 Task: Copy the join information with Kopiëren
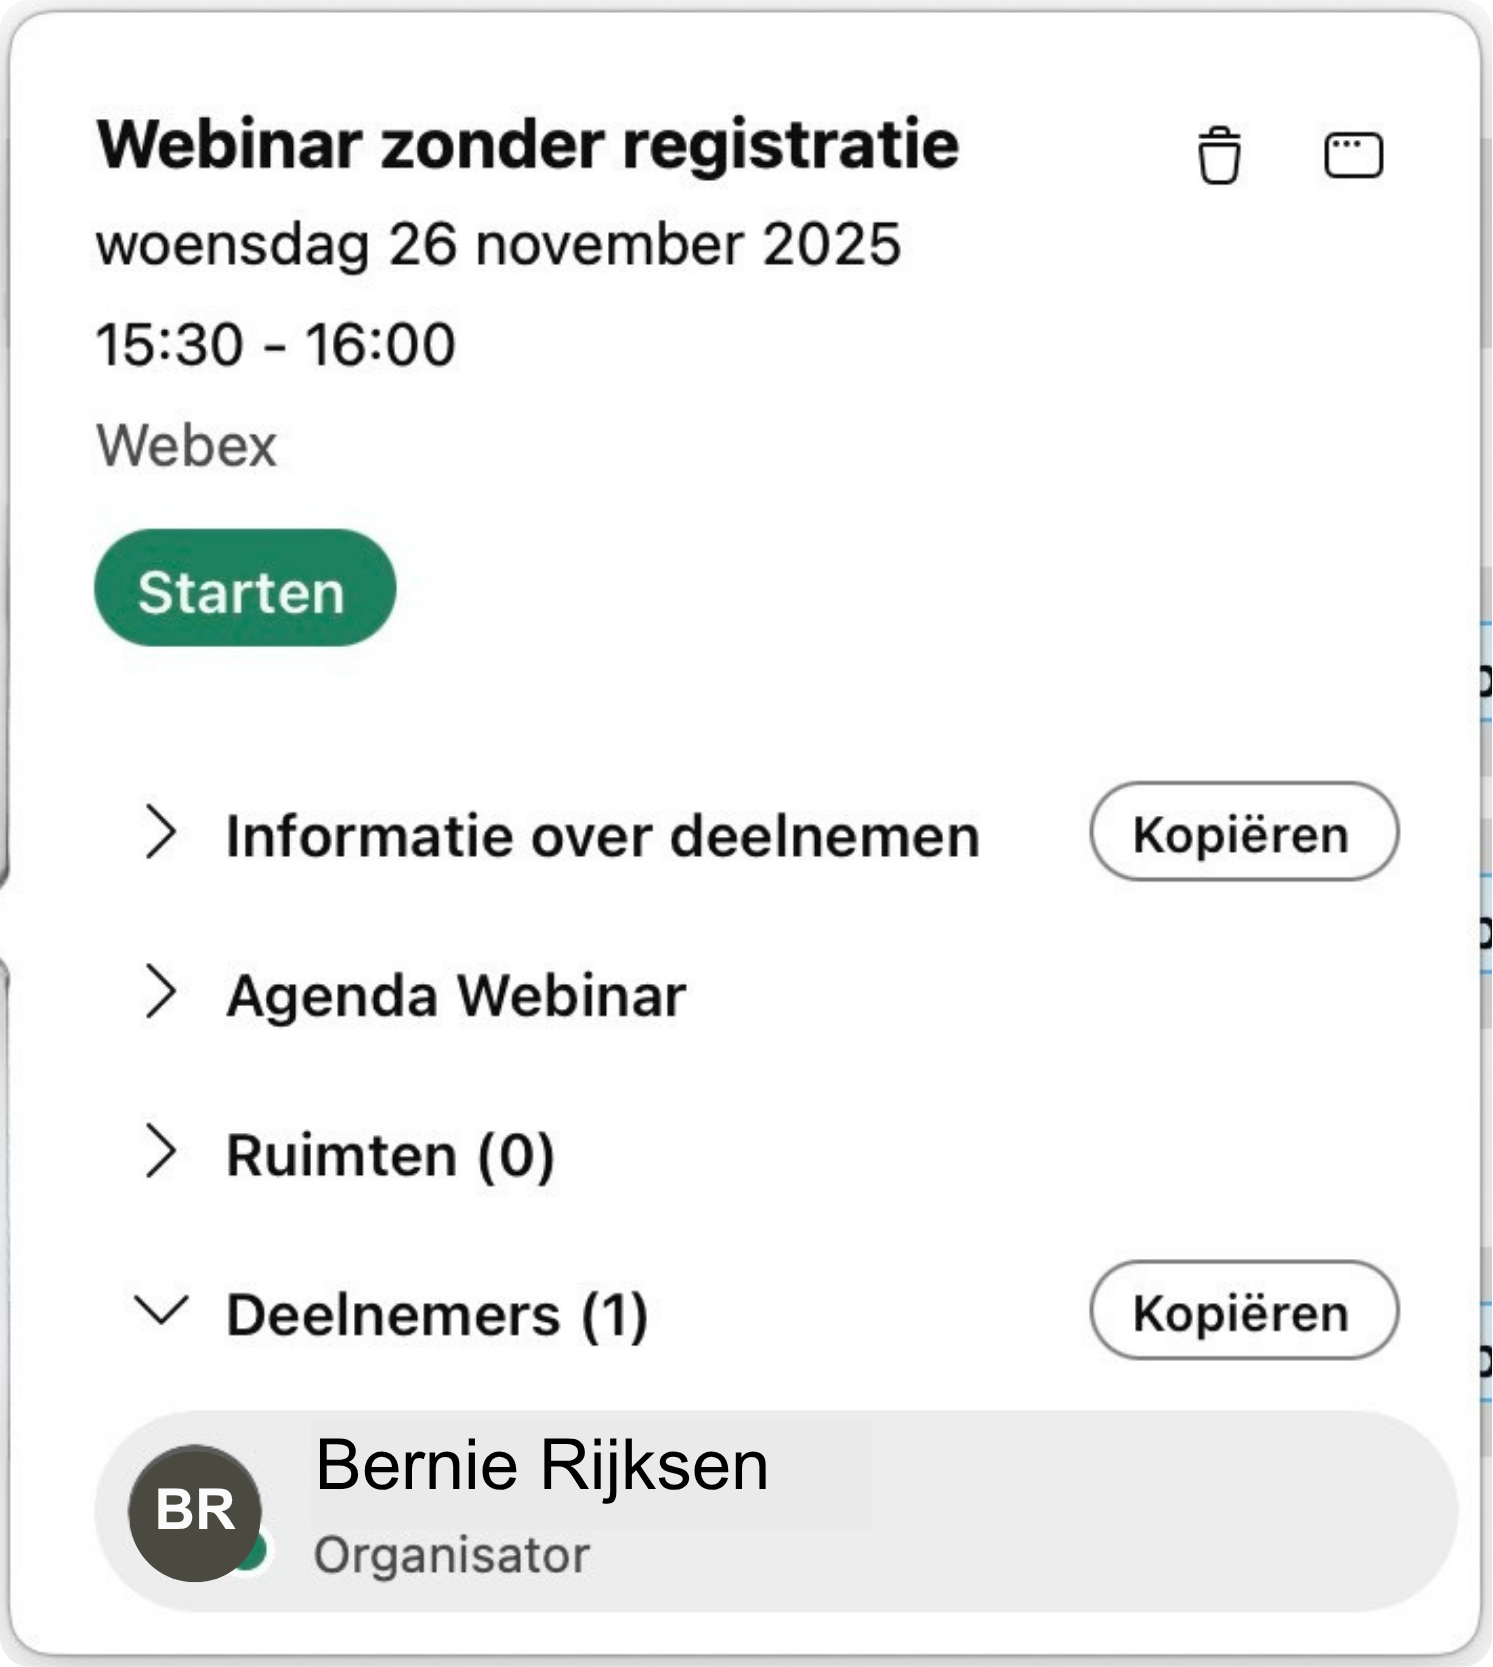(x=1244, y=833)
